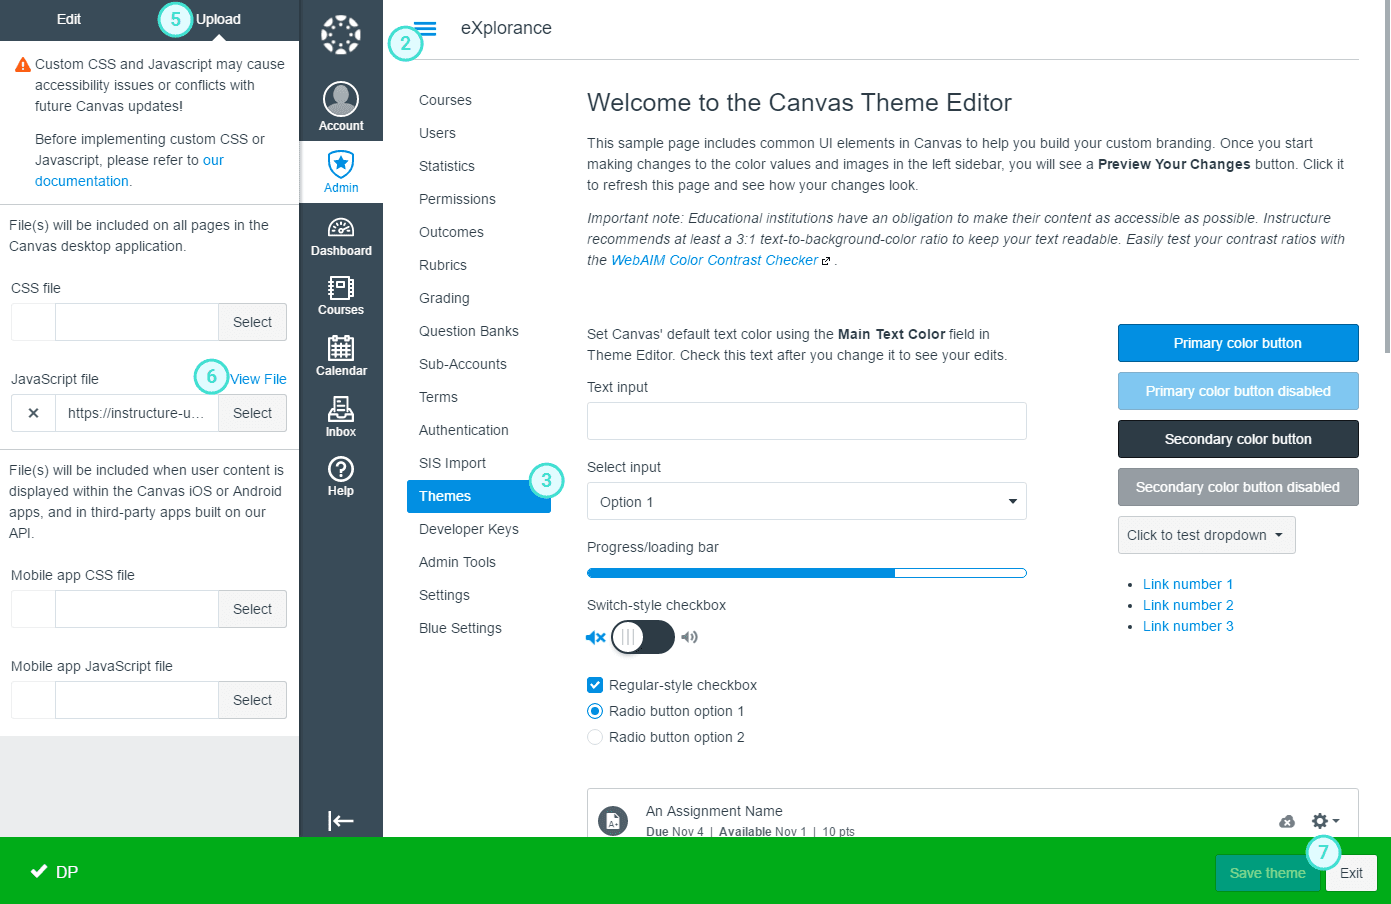
Task: Open Rubrics in admin menu
Action: [443, 265]
